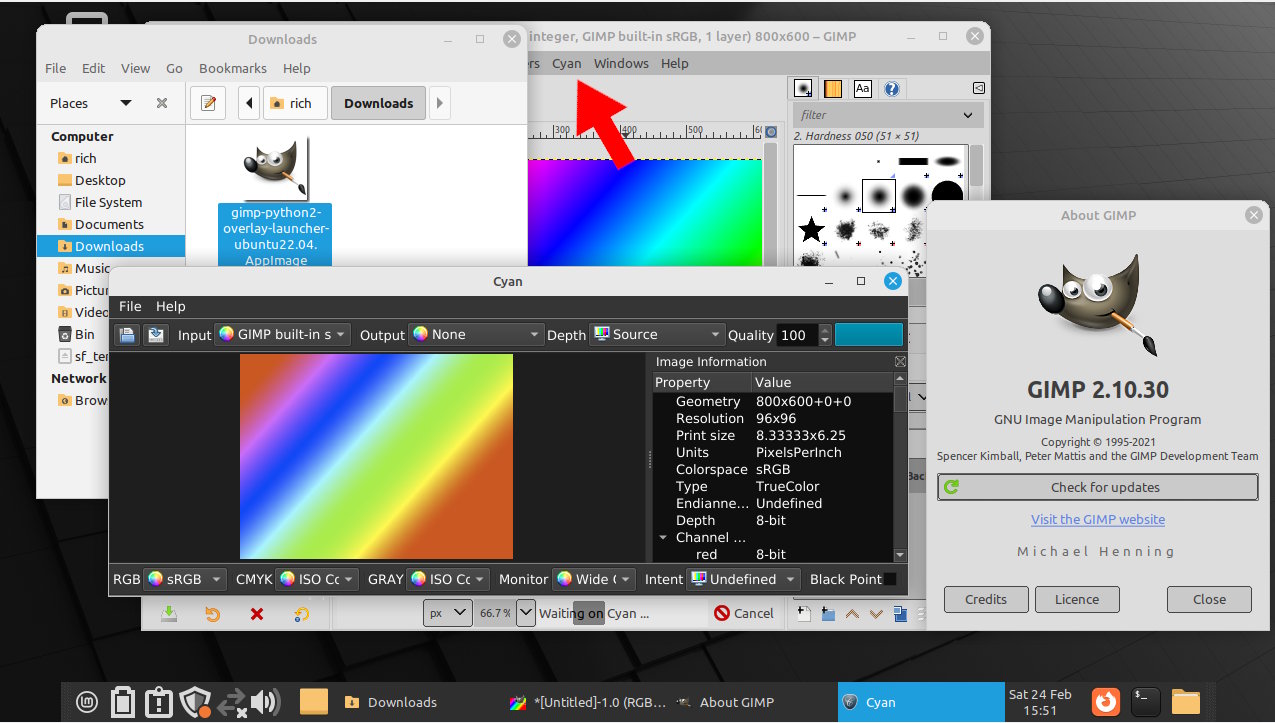Open the Brushes tab in GIMP dock
This screenshot has height=723, width=1275.
tap(802, 89)
